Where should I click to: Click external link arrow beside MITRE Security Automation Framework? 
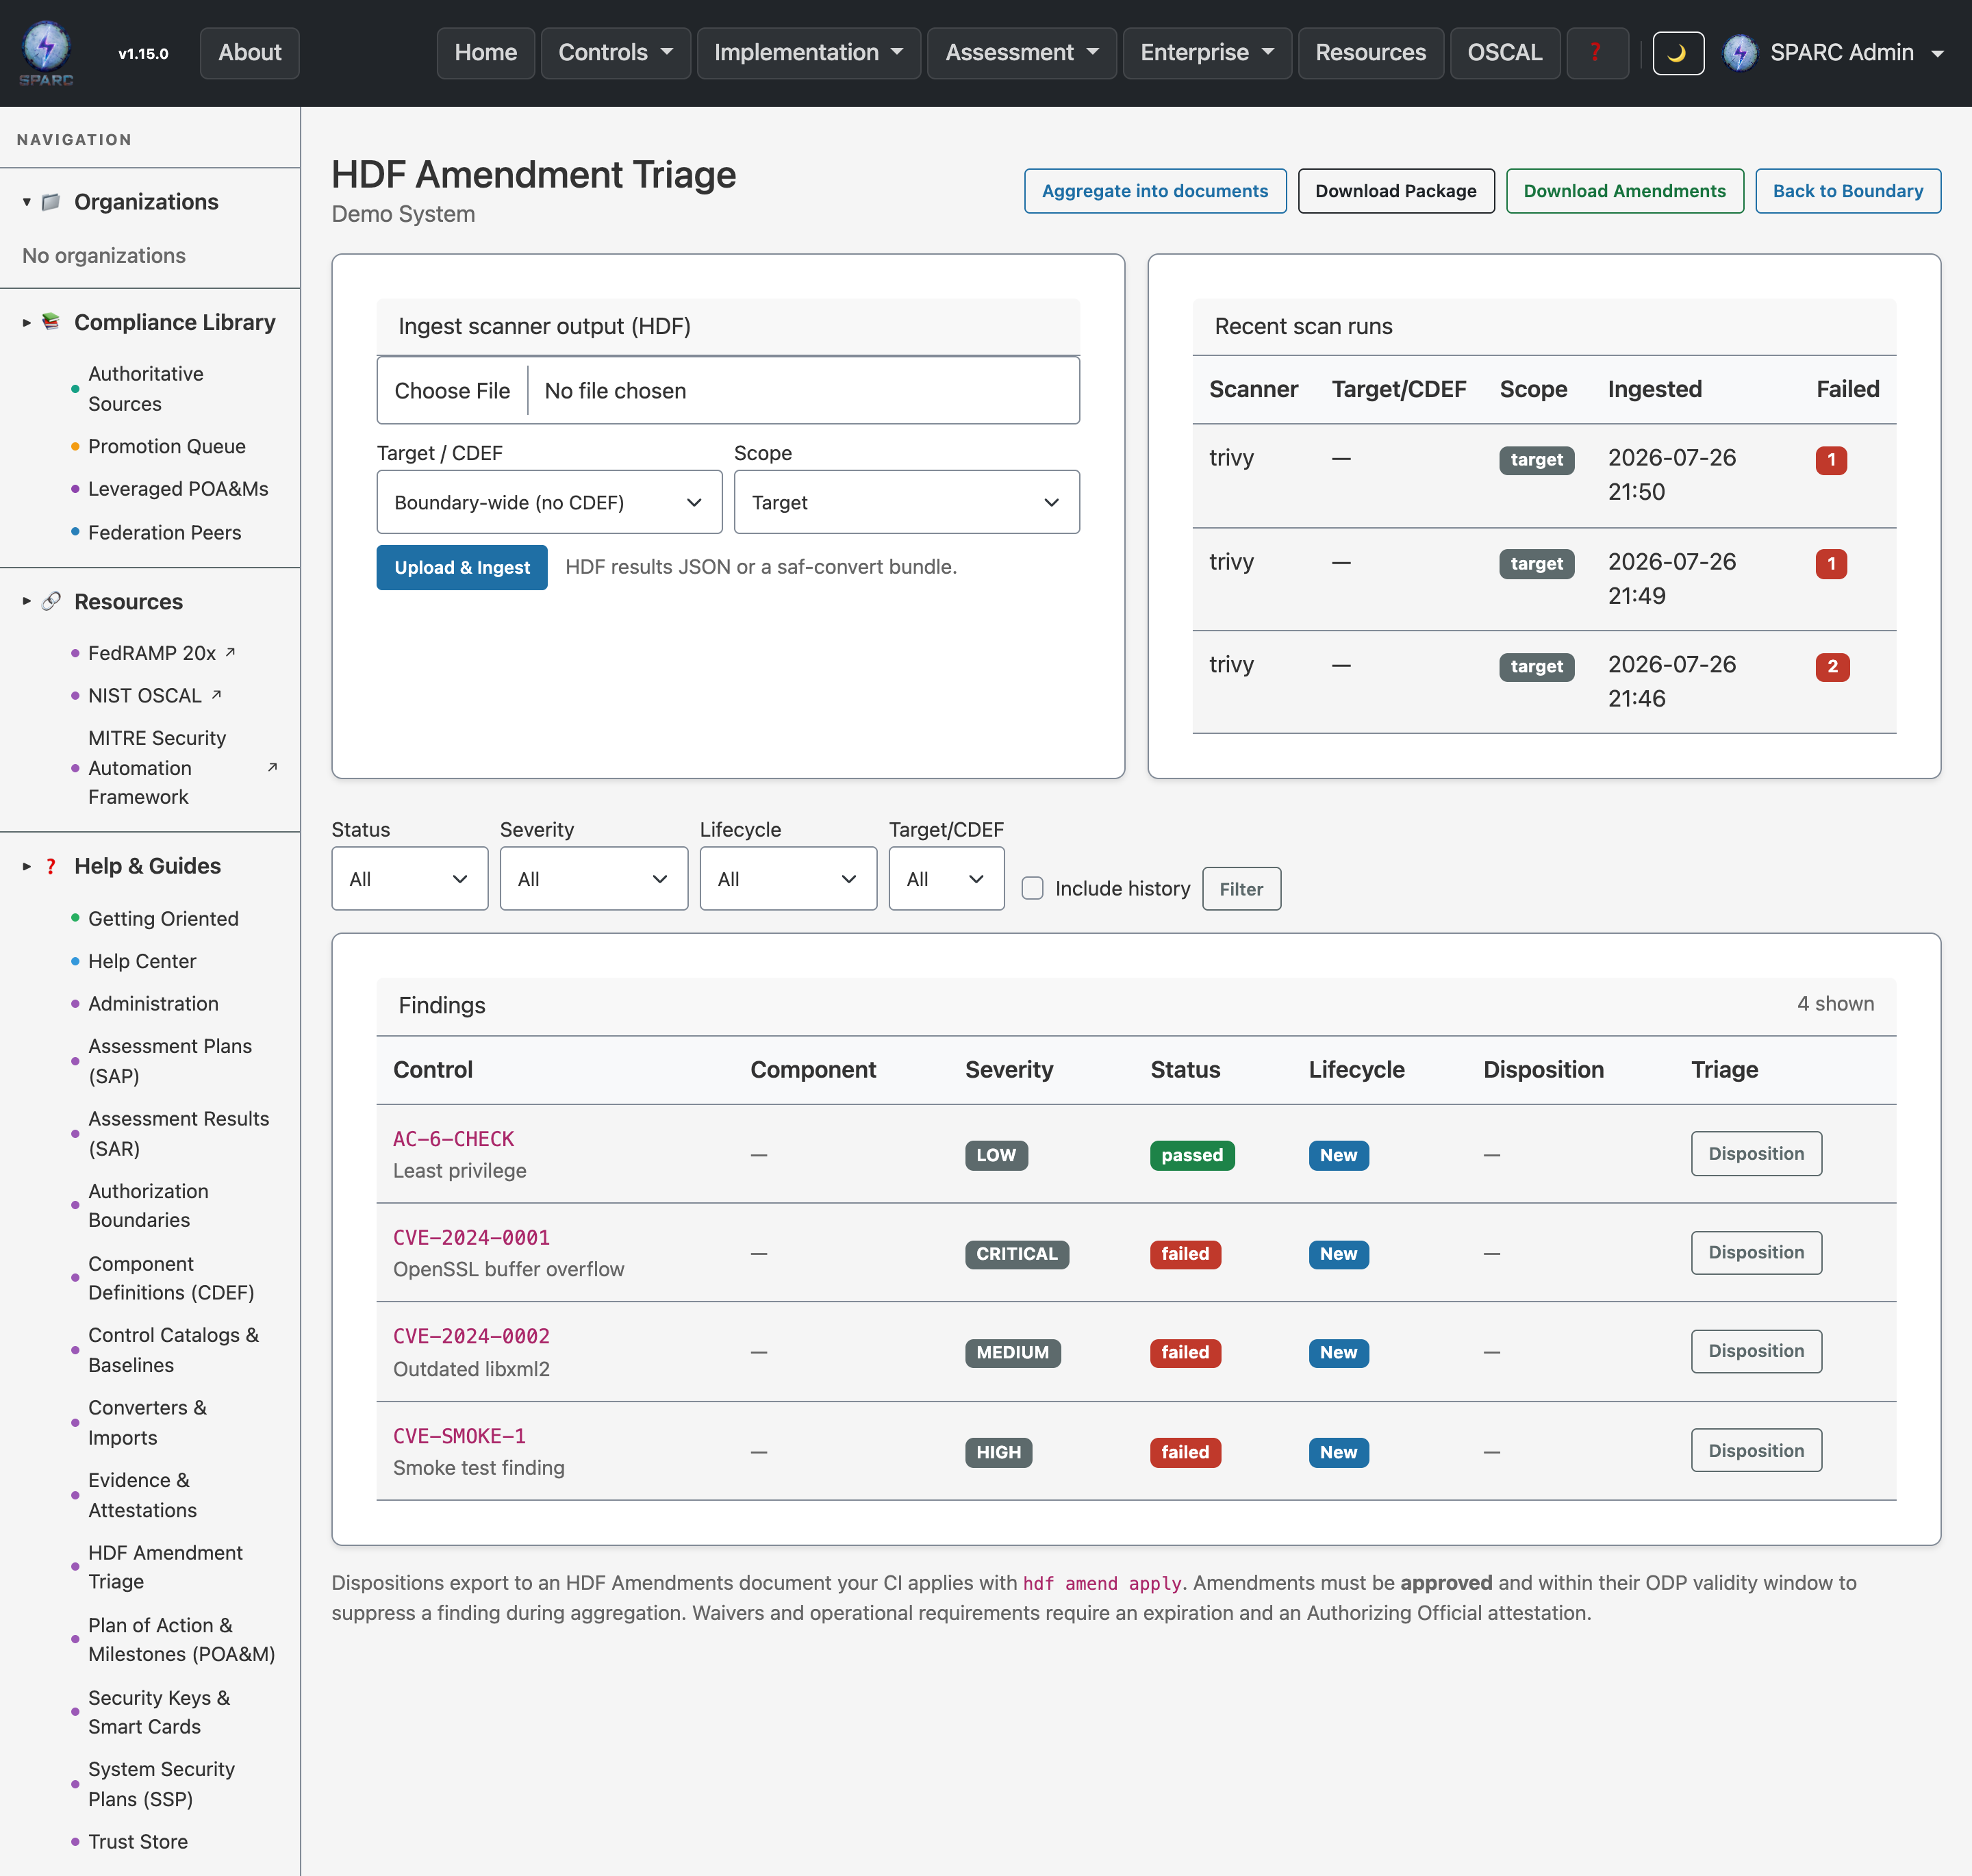tap(272, 767)
